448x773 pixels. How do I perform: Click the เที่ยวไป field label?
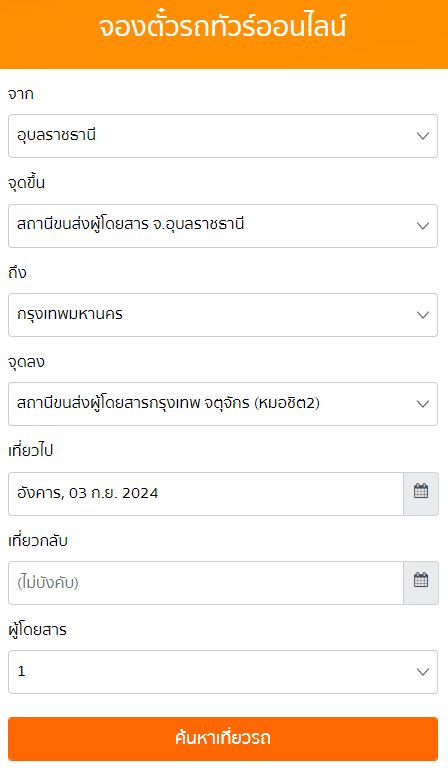coord(31,451)
